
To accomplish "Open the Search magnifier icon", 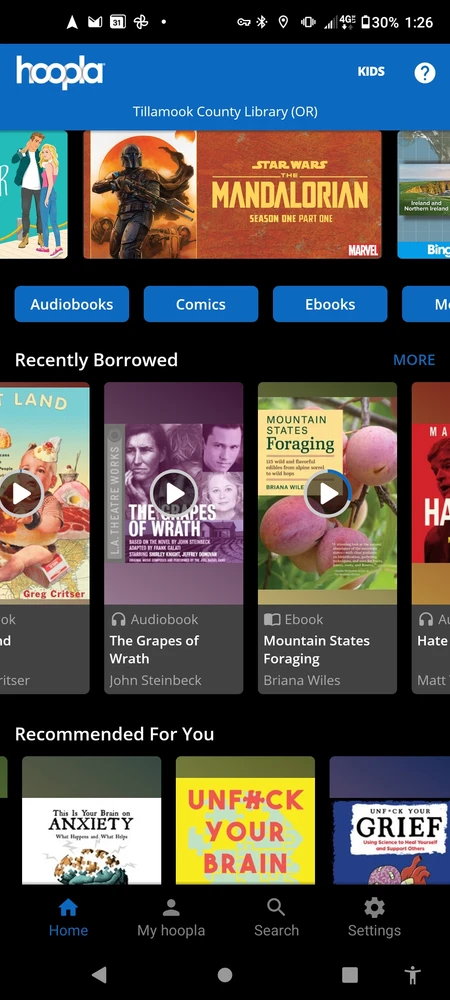I will click(x=276, y=907).
